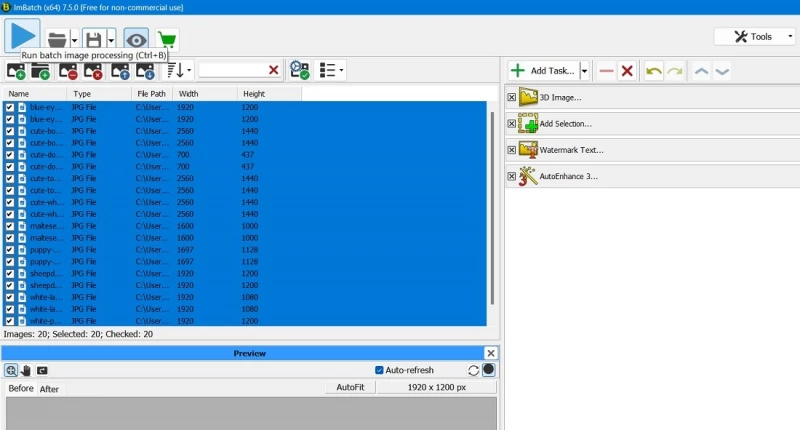The height and width of the screenshot is (430, 800).
Task: Click the add images icon
Action: [x=15, y=70]
